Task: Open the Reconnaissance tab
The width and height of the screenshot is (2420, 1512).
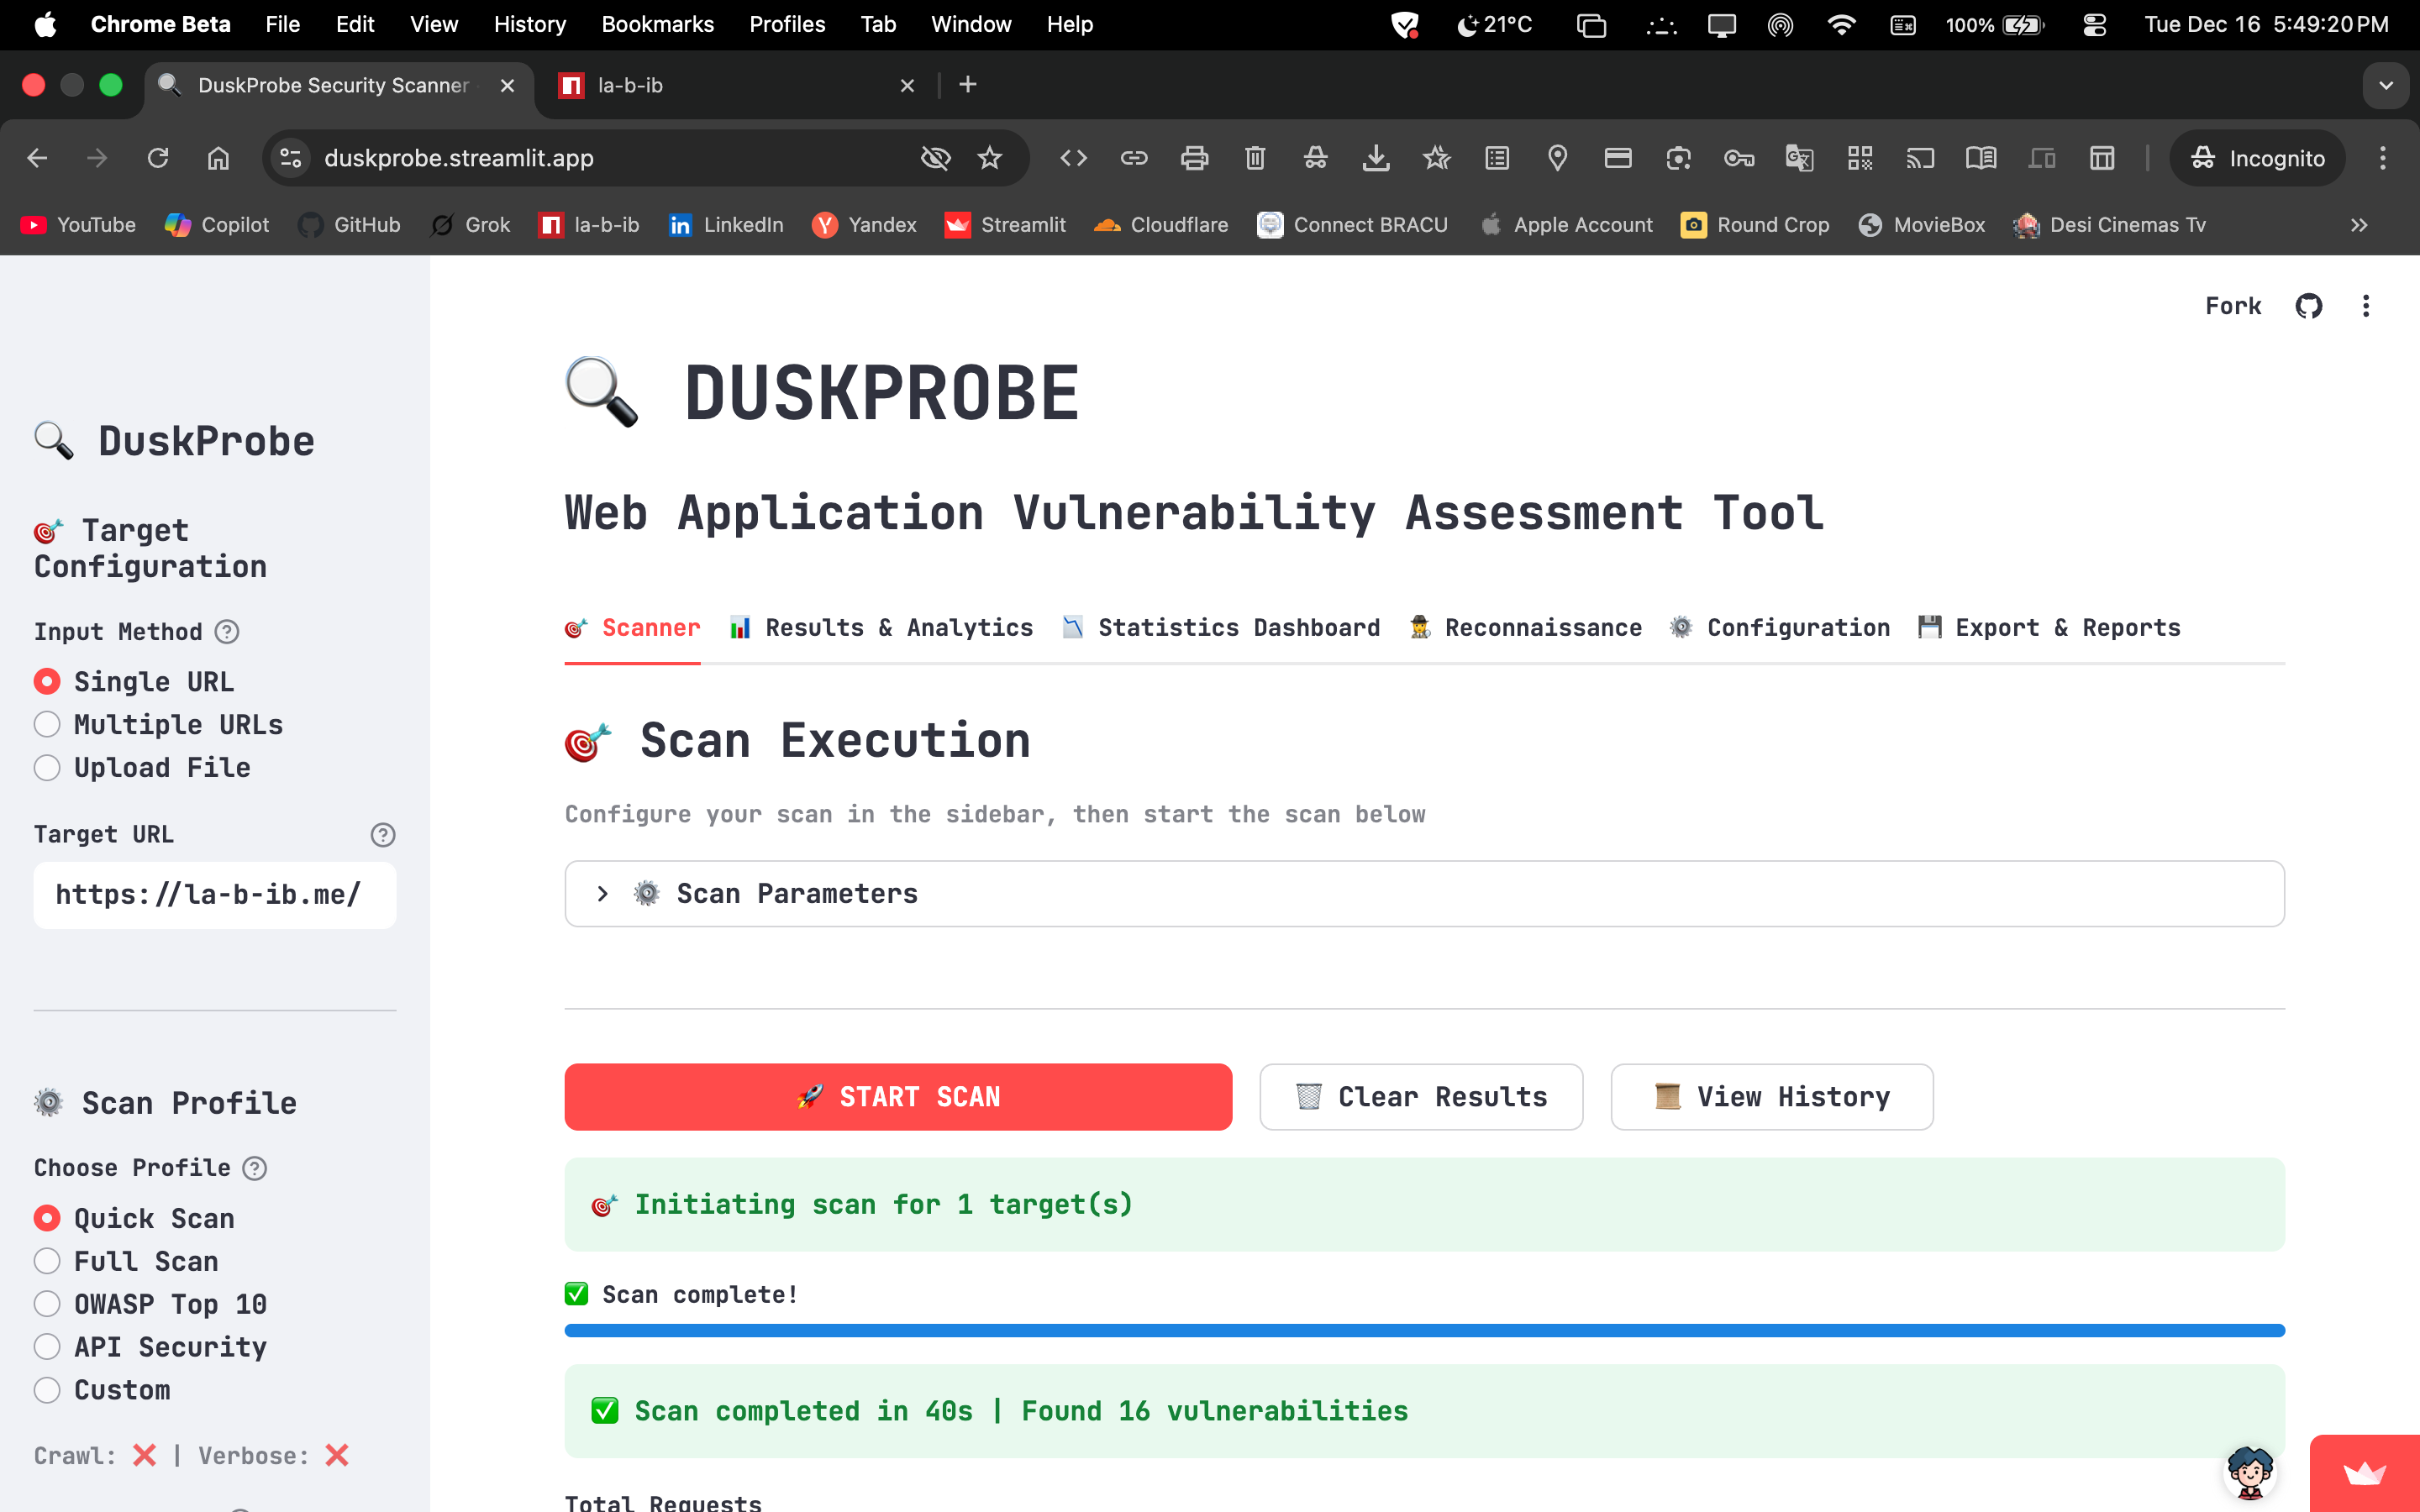Action: (x=1526, y=628)
